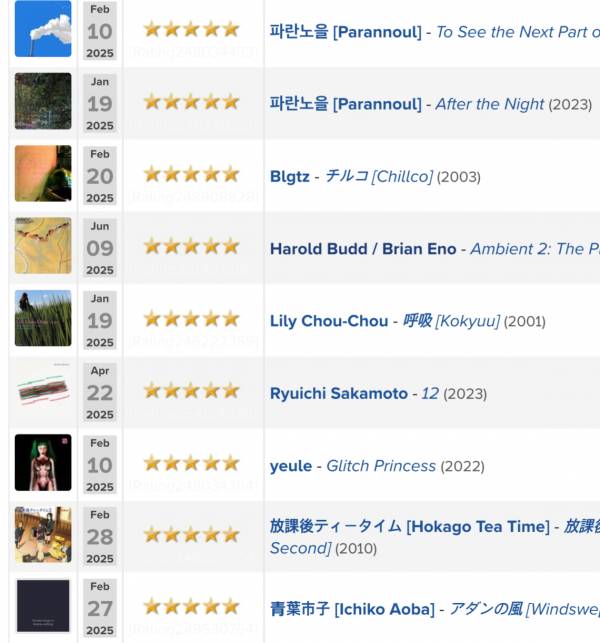Click the Blgtz Chillco album cover
This screenshot has width=600, height=643.
click(43, 173)
